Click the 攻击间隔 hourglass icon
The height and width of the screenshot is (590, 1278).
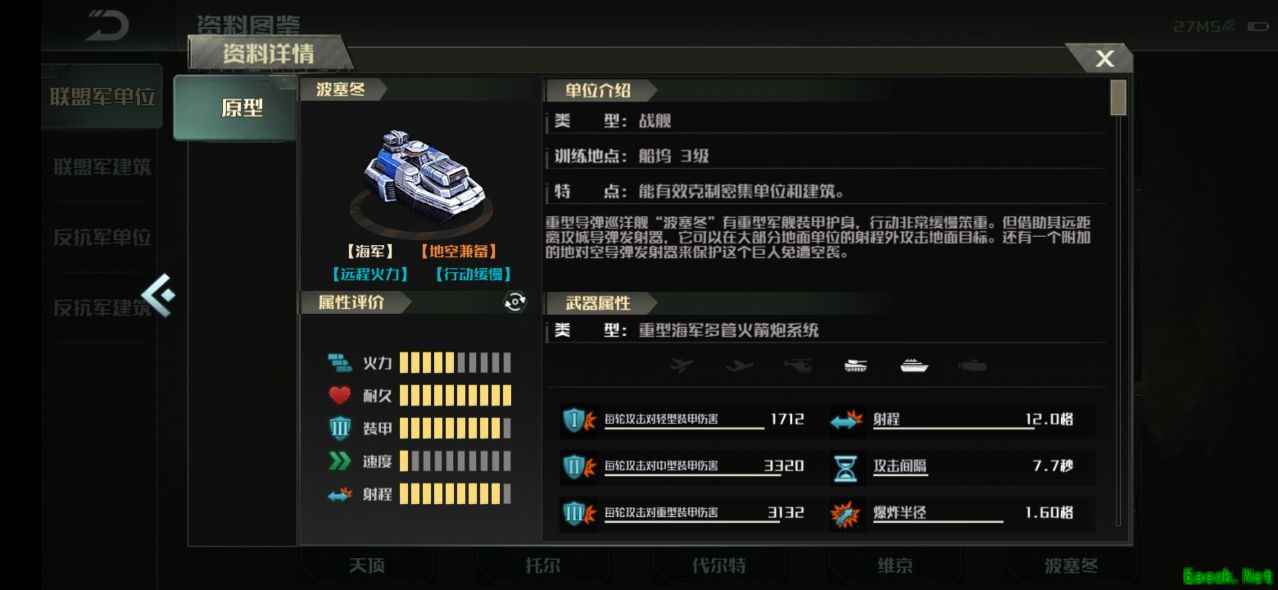click(846, 467)
